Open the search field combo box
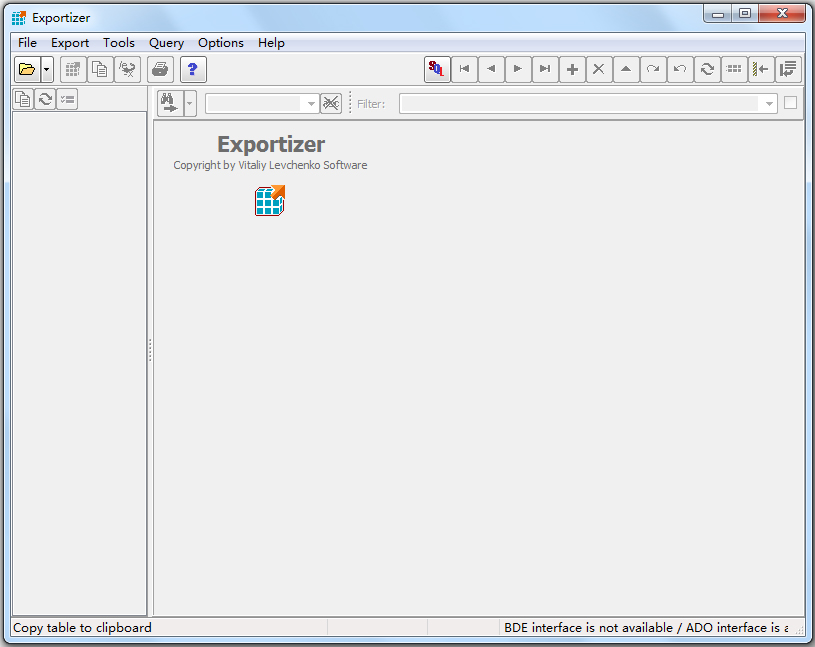Image resolution: width=815 pixels, height=647 pixels. coord(262,104)
